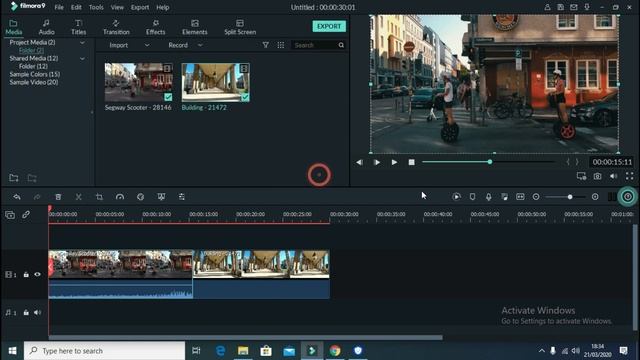Open the Titles tab
The width and height of the screenshot is (640, 360).
[x=78, y=27]
